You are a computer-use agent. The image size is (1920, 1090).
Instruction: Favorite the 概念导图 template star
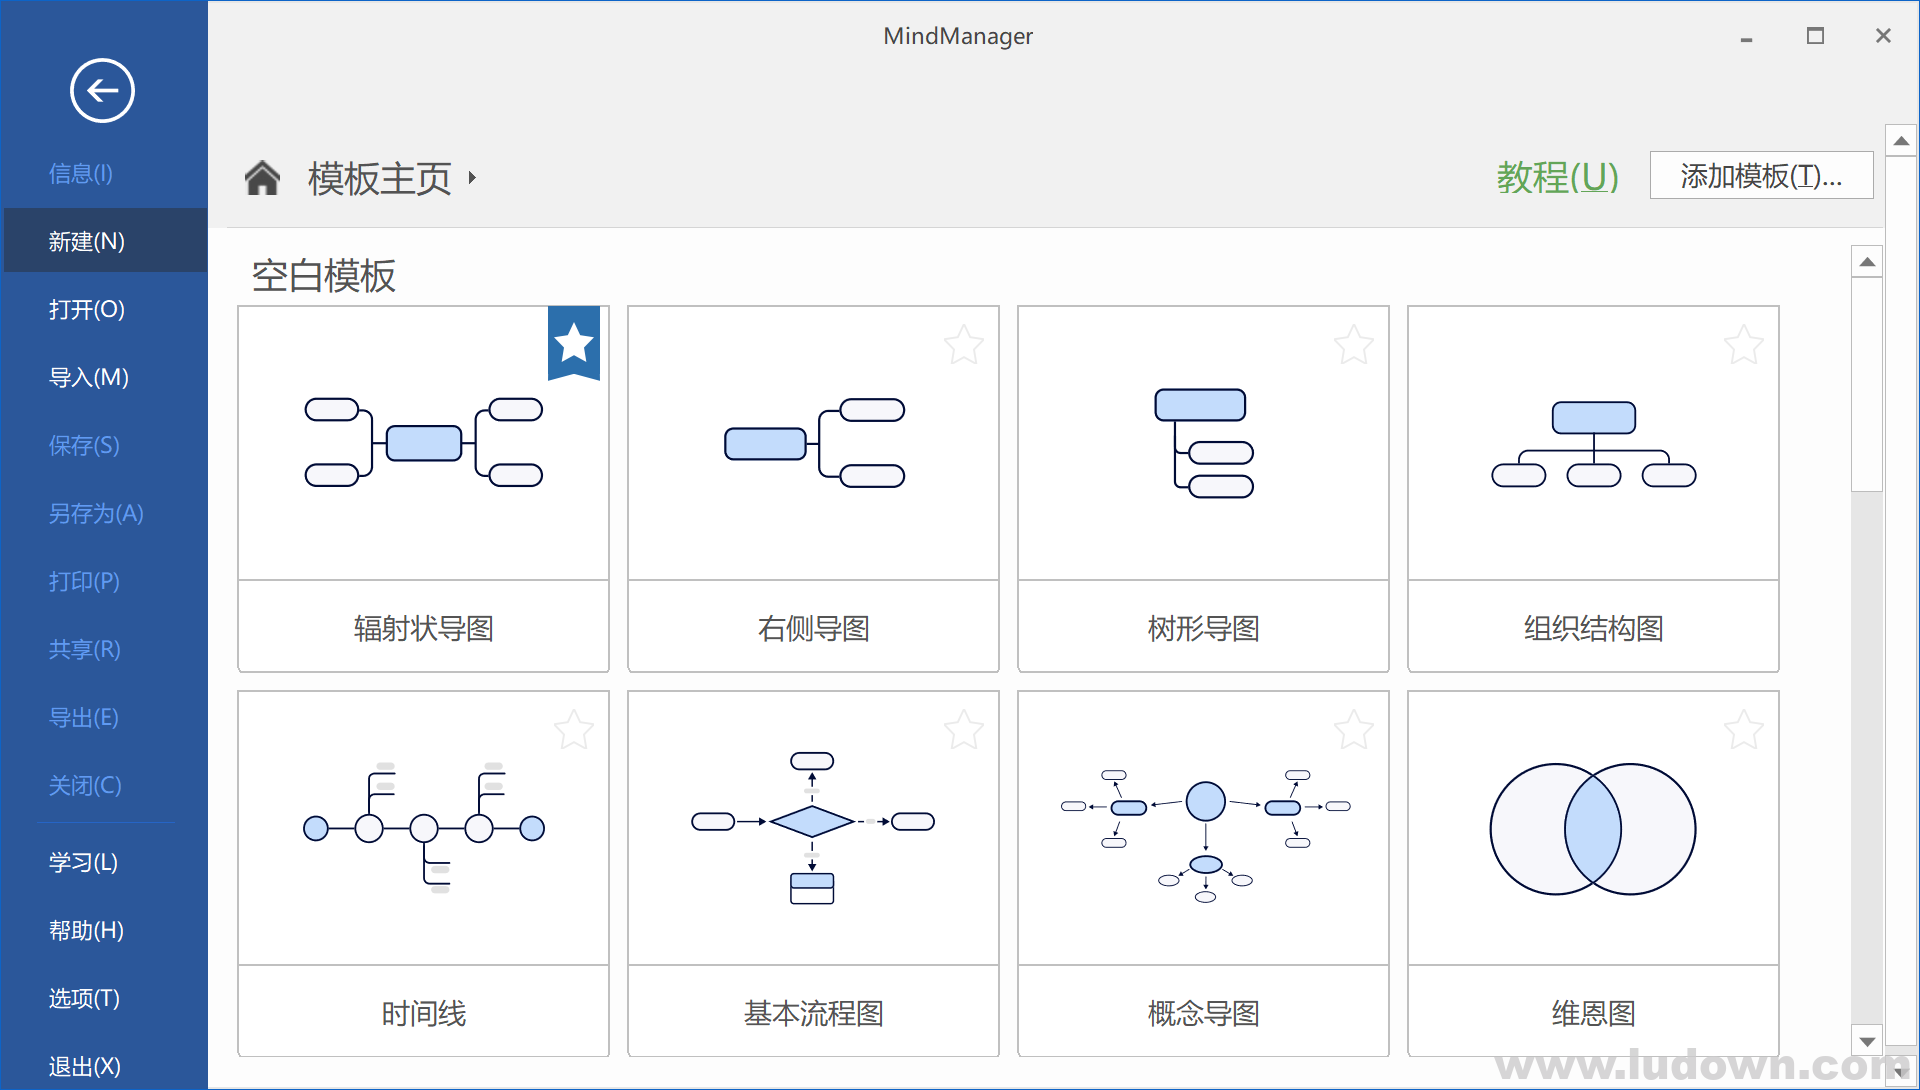click(x=1354, y=730)
